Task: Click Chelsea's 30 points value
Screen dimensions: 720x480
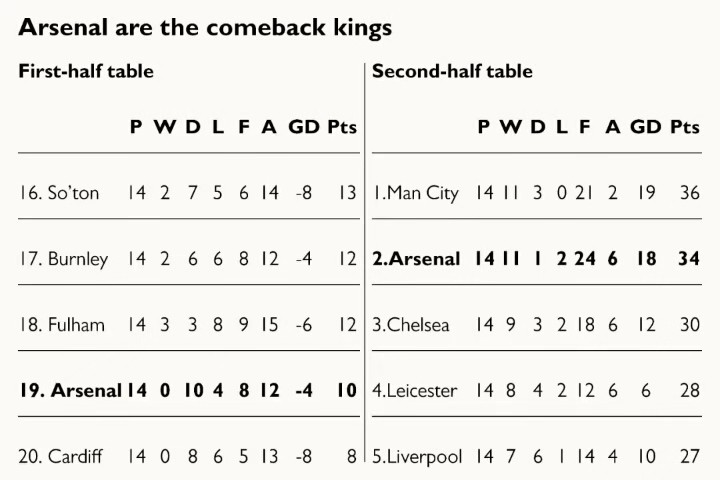Action: pyautogui.click(x=690, y=325)
